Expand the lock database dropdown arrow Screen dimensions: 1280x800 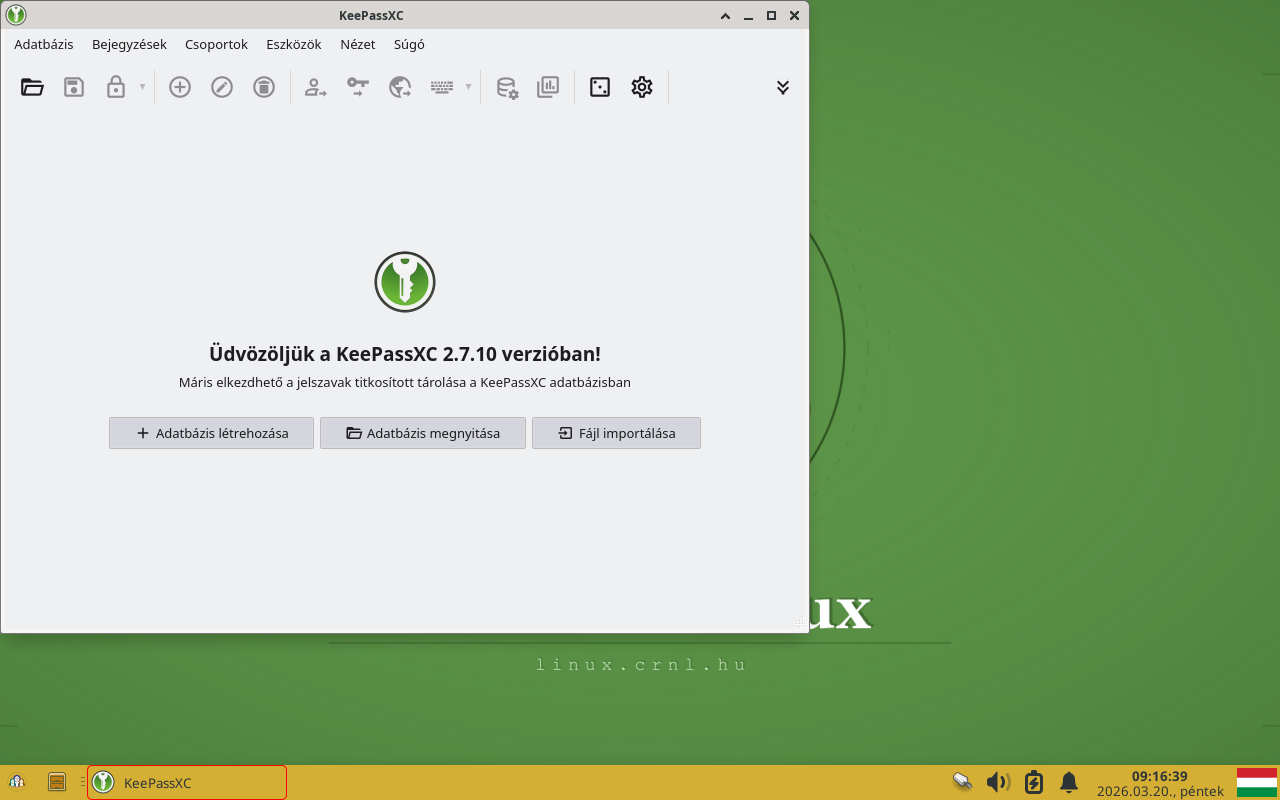142,87
